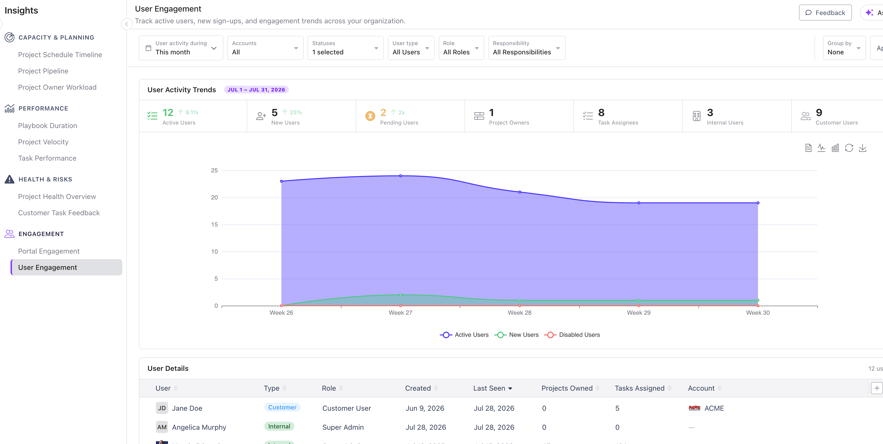The image size is (883, 444).
Task: Click the Project Owners icon
Action: point(479,116)
